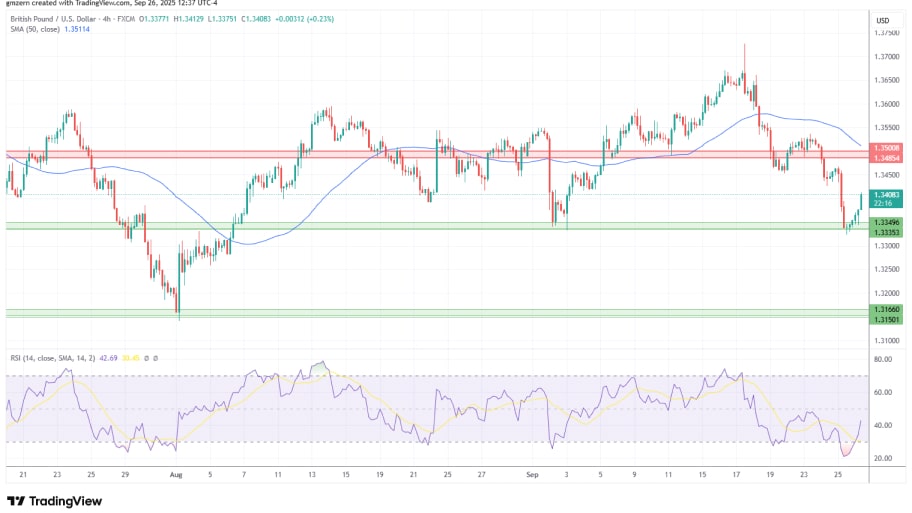Click the British Pound / U.S. Dollar symbol title
Screen dimensions: 912x513
pos(60,19)
